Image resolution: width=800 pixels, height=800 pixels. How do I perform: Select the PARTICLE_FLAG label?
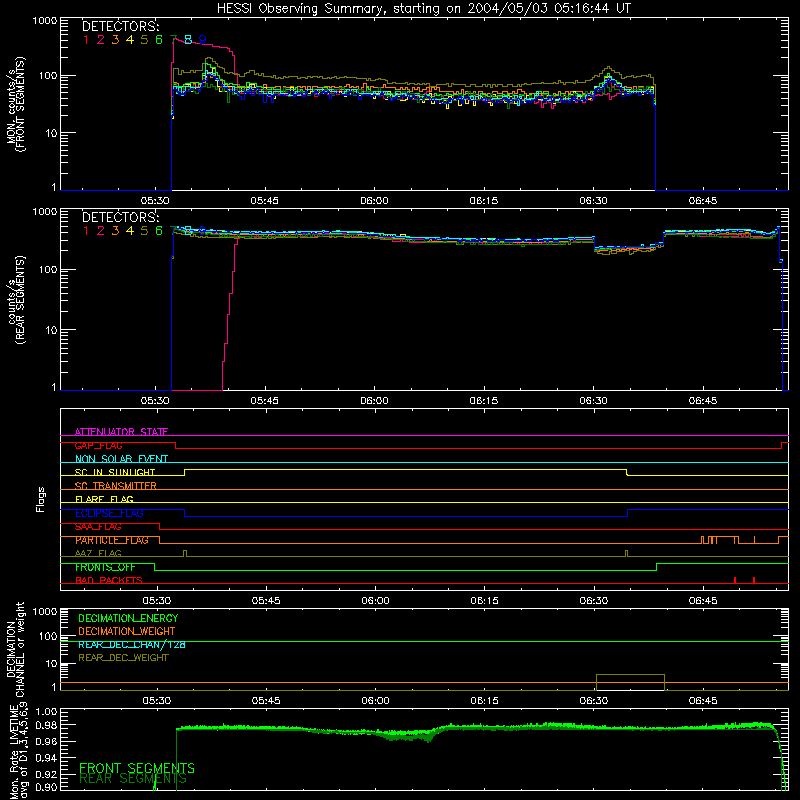(x=112, y=540)
